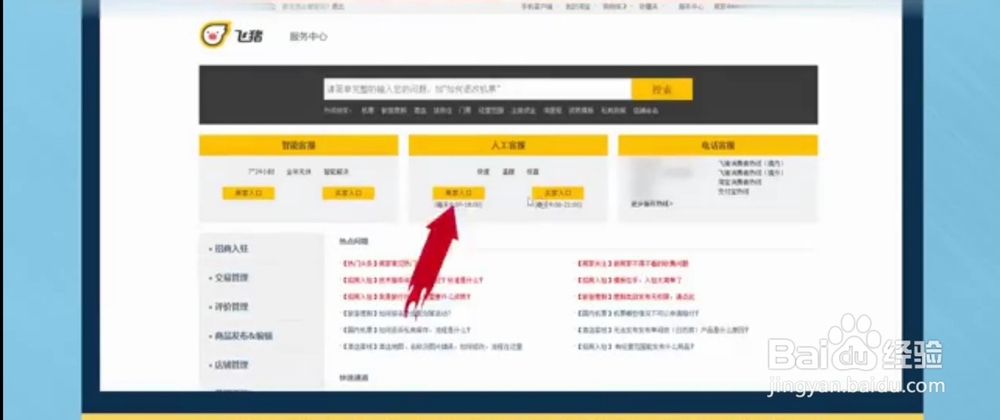Select the 机票 hot search keyword
Viewport: 1000px width, 420px height.
point(367,110)
